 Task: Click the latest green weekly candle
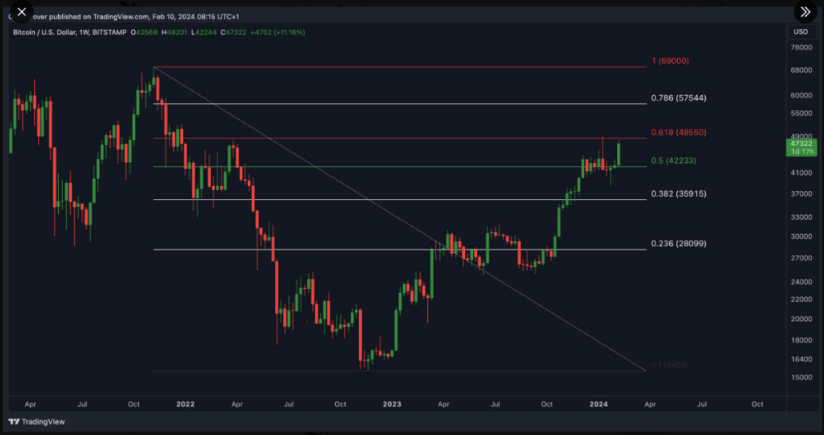click(620, 153)
